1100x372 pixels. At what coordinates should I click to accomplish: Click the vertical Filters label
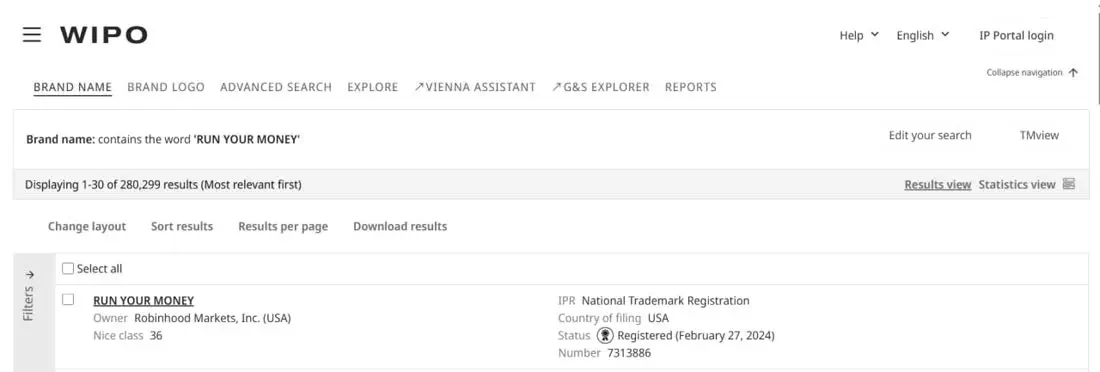(x=29, y=303)
